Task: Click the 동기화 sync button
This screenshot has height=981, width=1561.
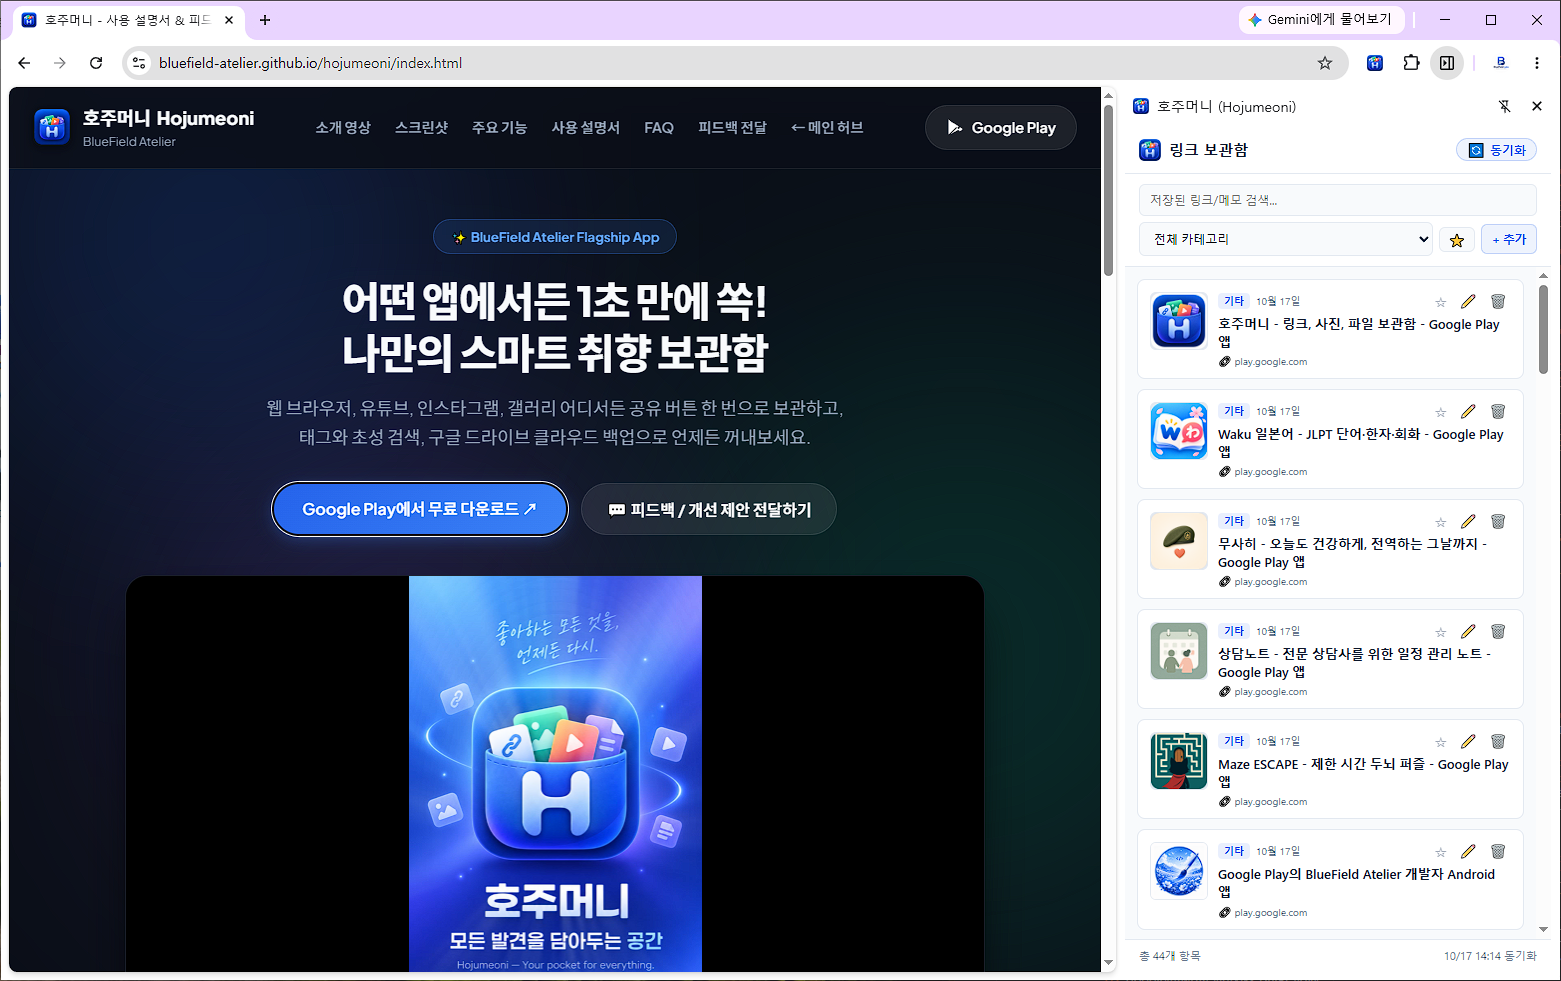Action: click(1496, 150)
